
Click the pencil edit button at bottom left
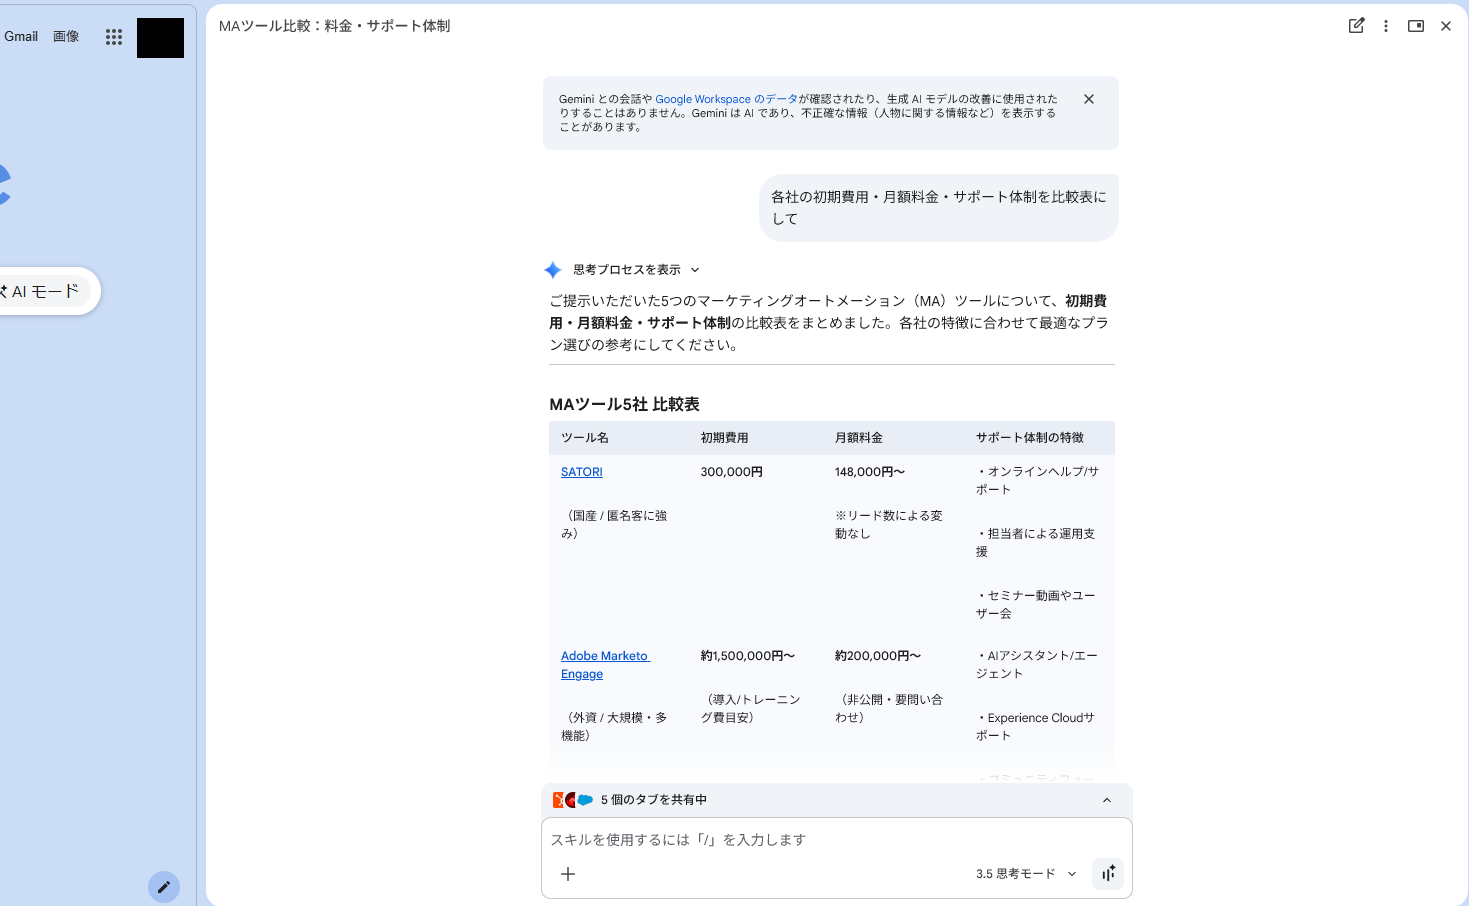pos(164,887)
